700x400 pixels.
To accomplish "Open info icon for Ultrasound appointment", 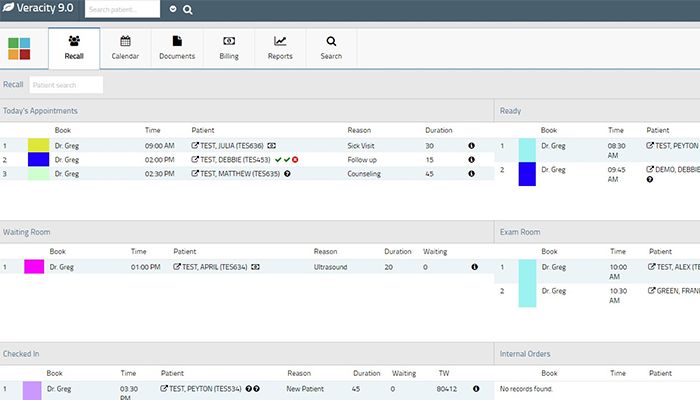I will 475,267.
